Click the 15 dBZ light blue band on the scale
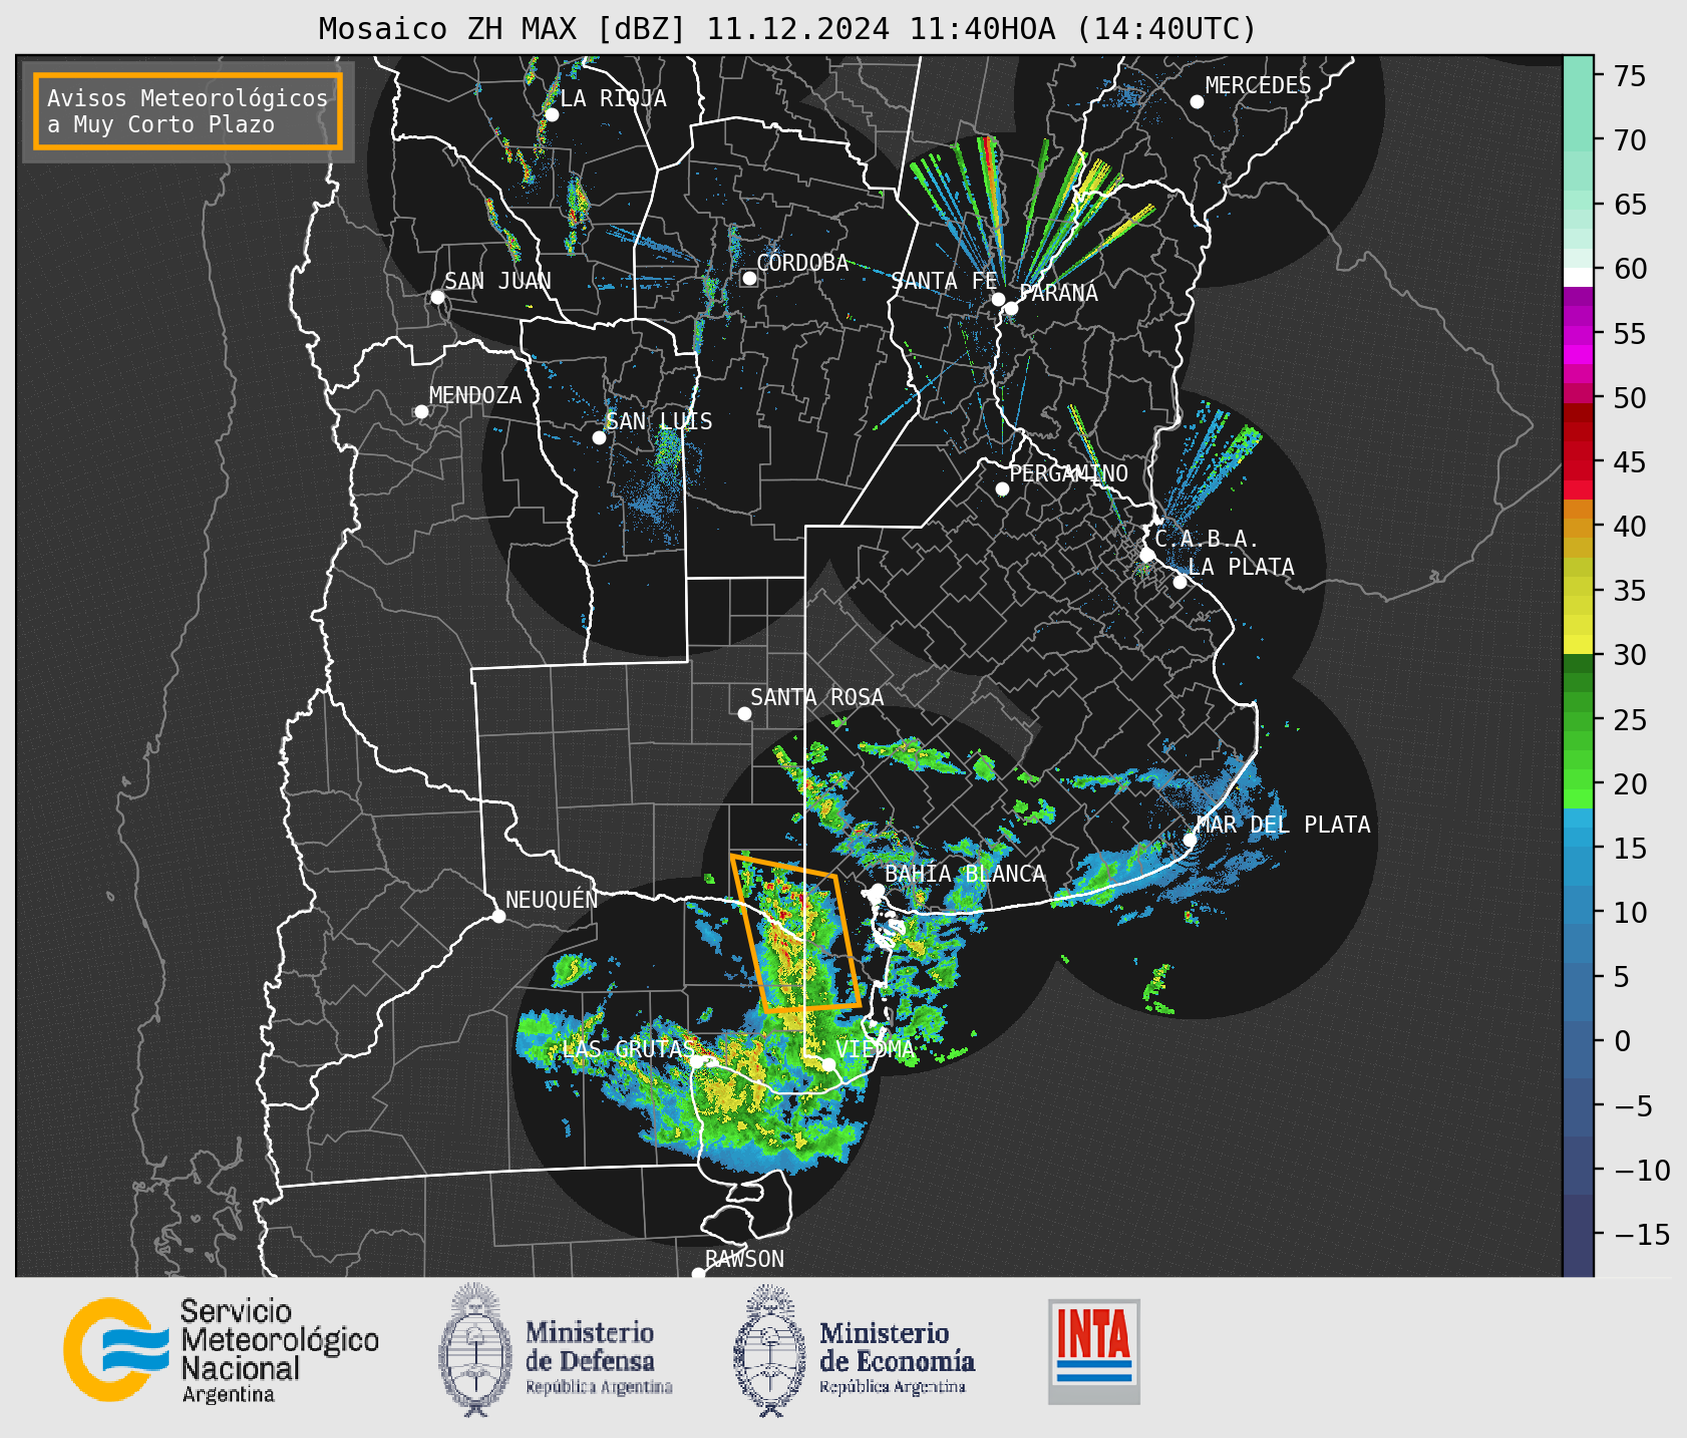Screen dimensions: 1687x1438 pos(1578,849)
